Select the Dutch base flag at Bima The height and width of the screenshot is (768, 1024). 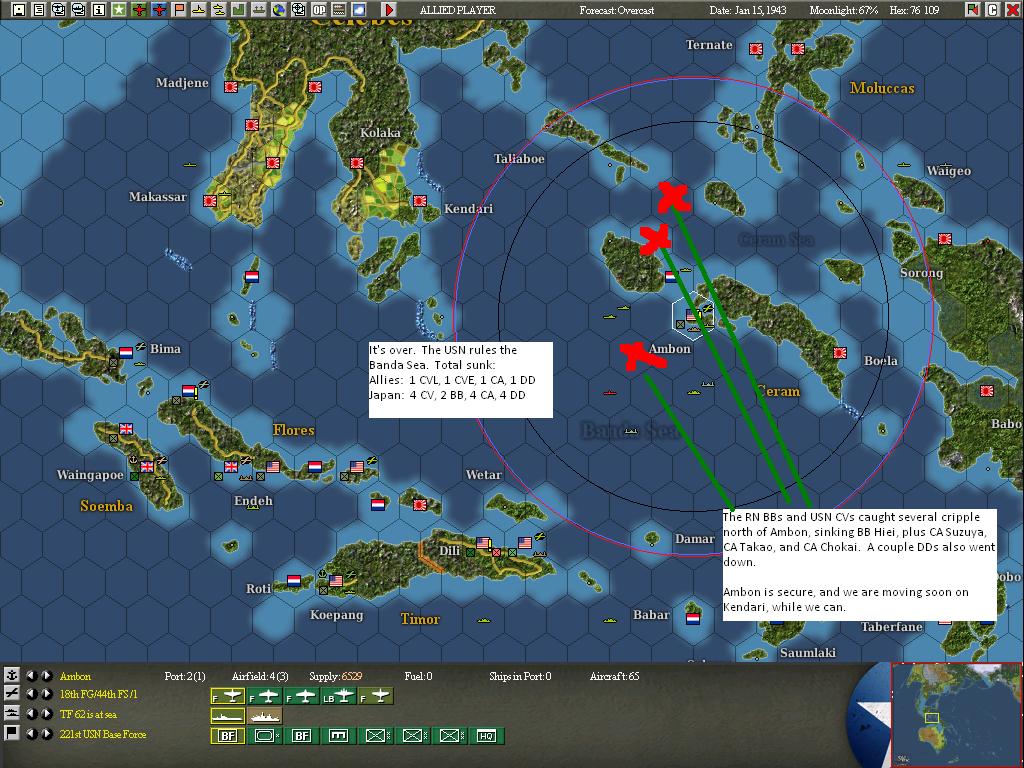(x=126, y=353)
